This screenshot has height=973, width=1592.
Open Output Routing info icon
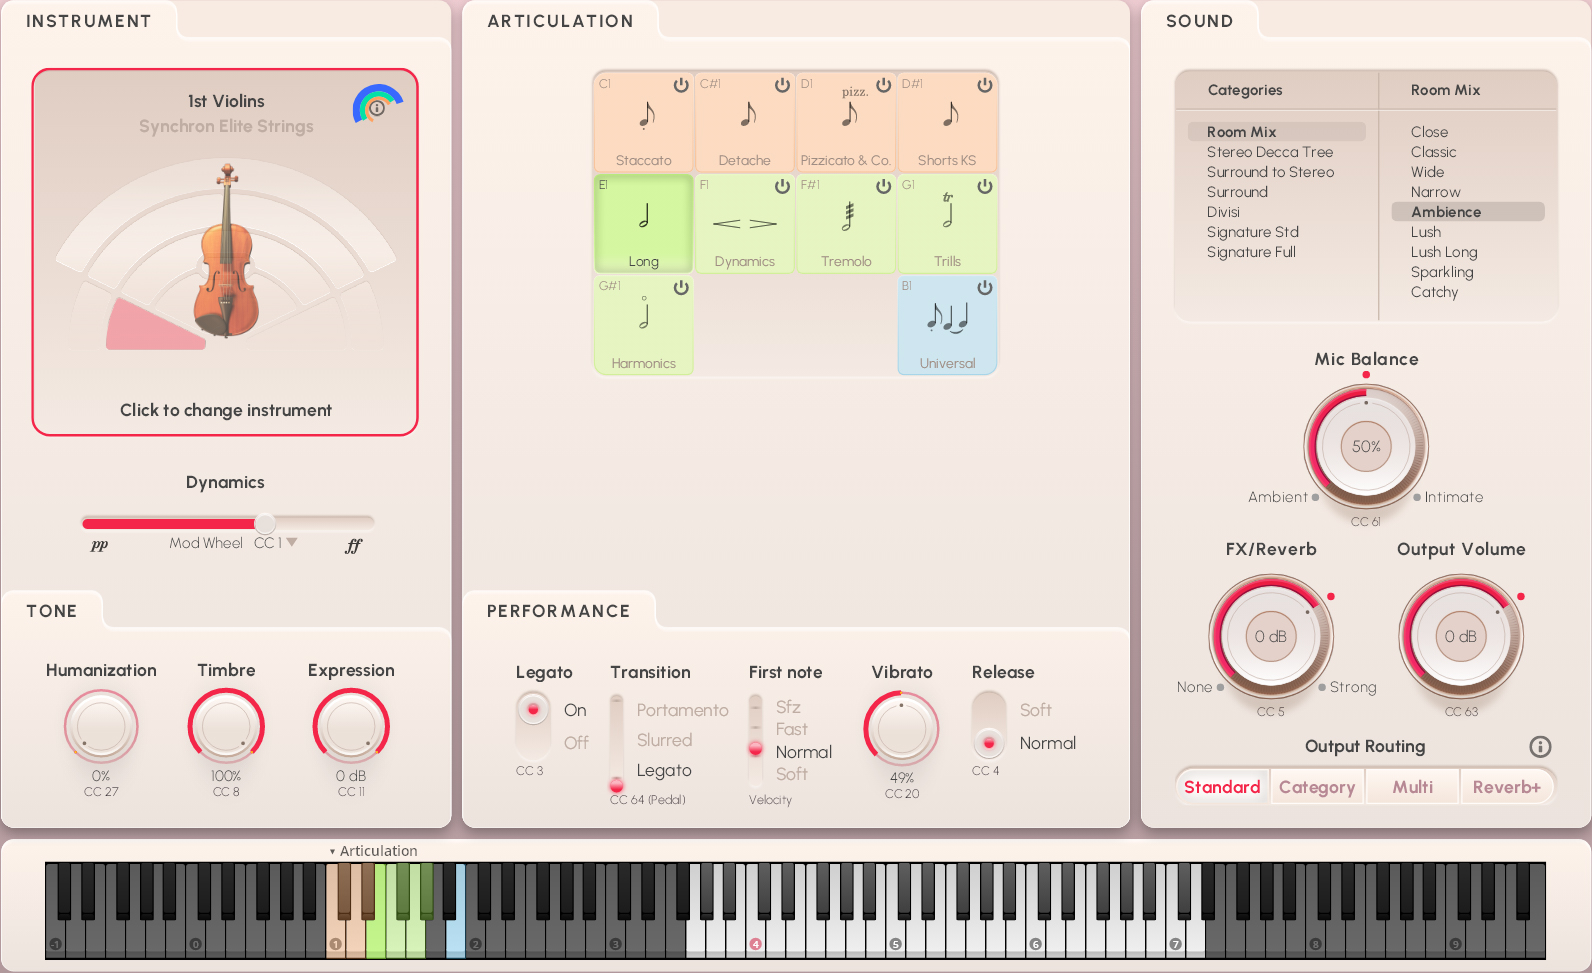tap(1540, 747)
